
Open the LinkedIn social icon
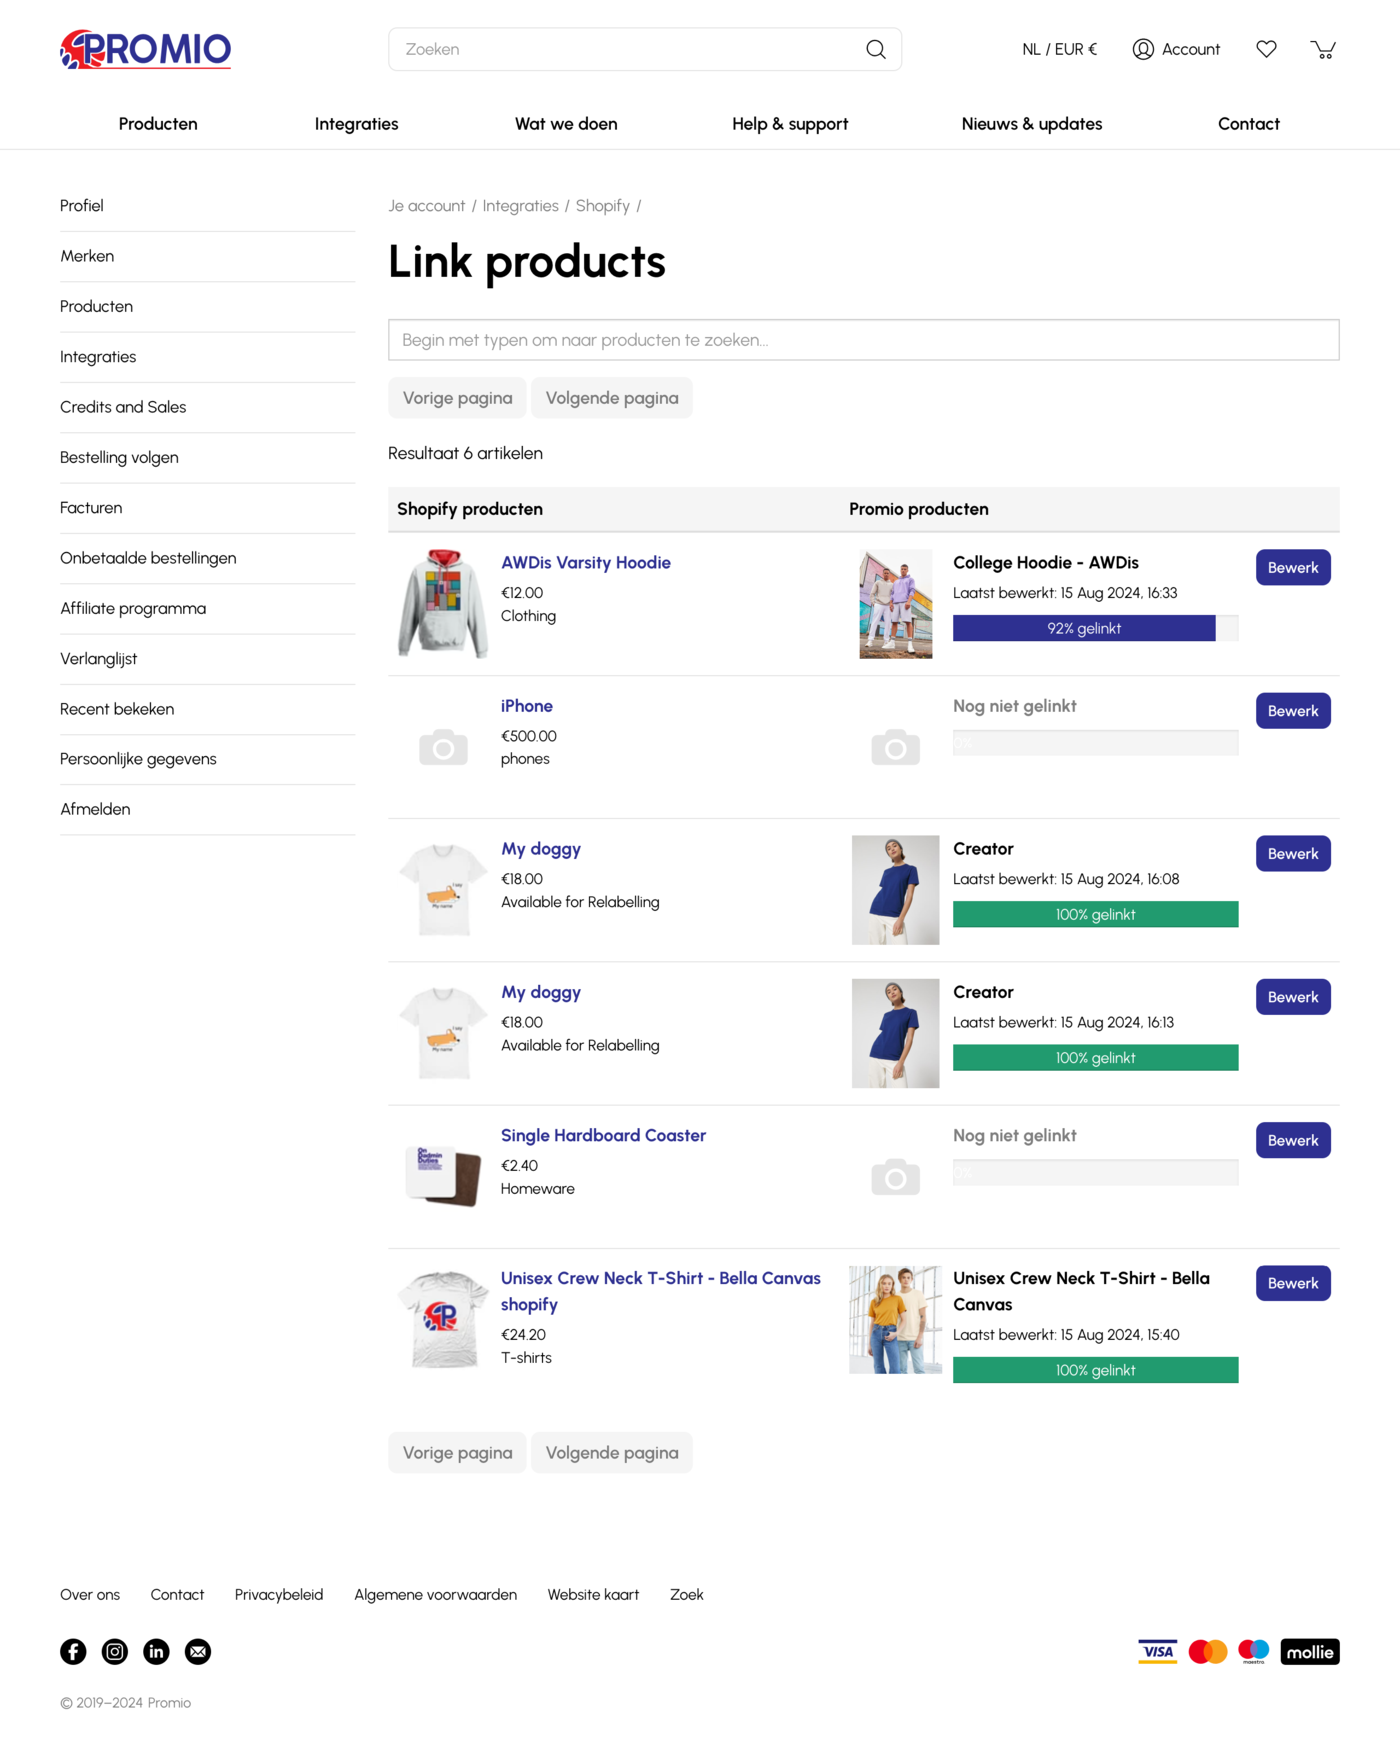(x=156, y=1651)
